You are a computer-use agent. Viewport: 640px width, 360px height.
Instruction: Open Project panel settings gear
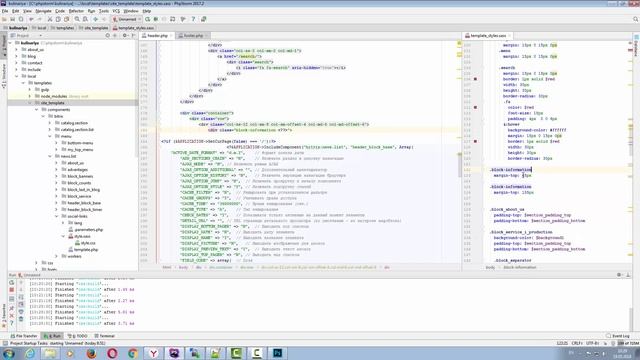124,36
